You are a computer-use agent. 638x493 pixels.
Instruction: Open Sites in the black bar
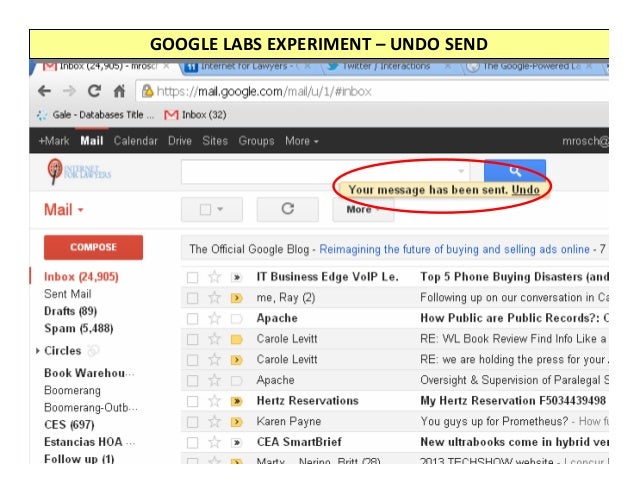pyautogui.click(x=215, y=141)
